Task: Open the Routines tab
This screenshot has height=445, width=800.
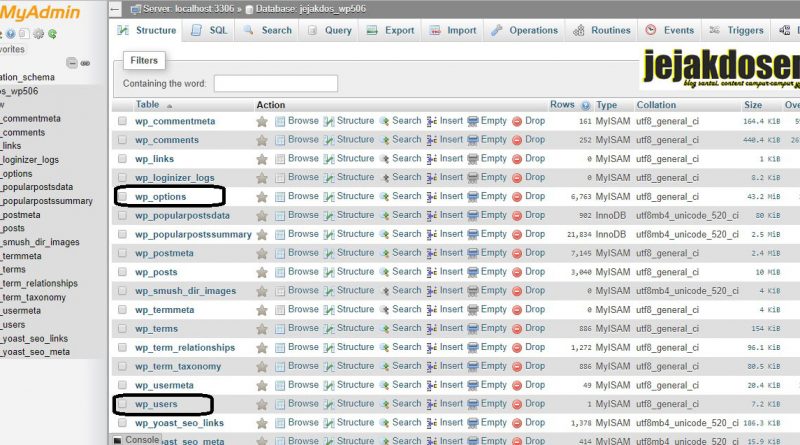Action: click(602, 31)
